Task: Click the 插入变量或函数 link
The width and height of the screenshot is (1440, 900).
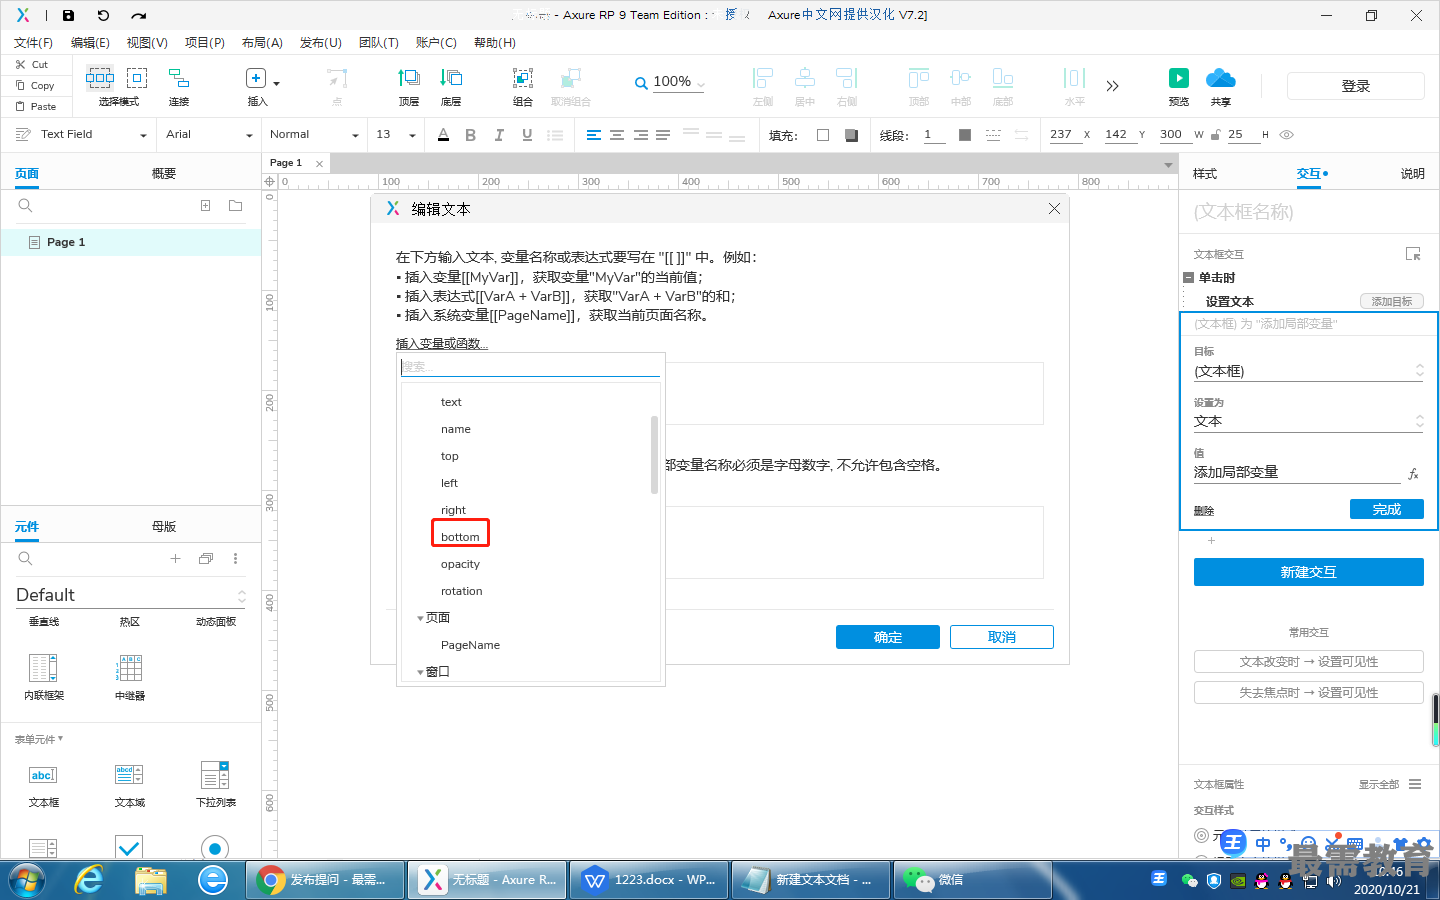Action: (x=442, y=344)
